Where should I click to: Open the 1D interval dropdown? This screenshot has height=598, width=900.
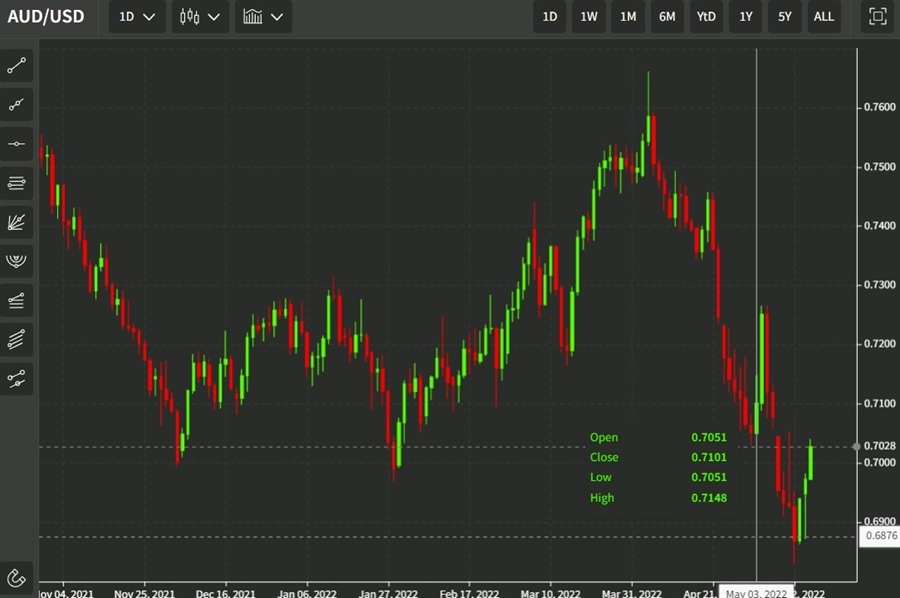[137, 17]
